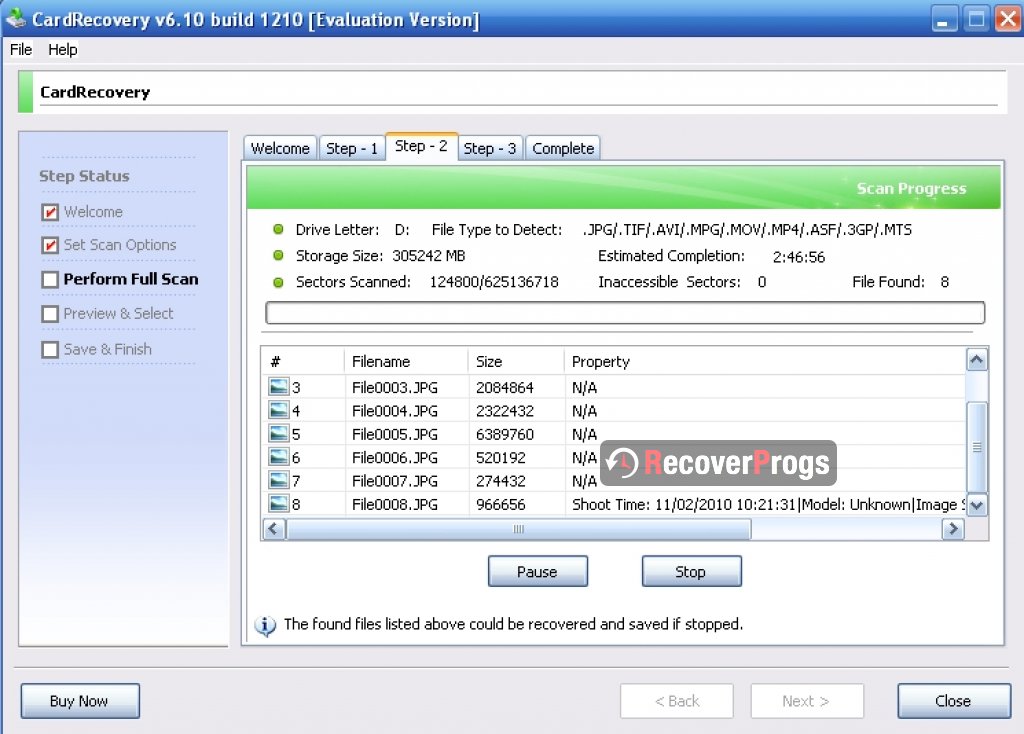Click the image icon of File0006.JPG row
This screenshot has width=1024, height=734.
[x=278, y=457]
